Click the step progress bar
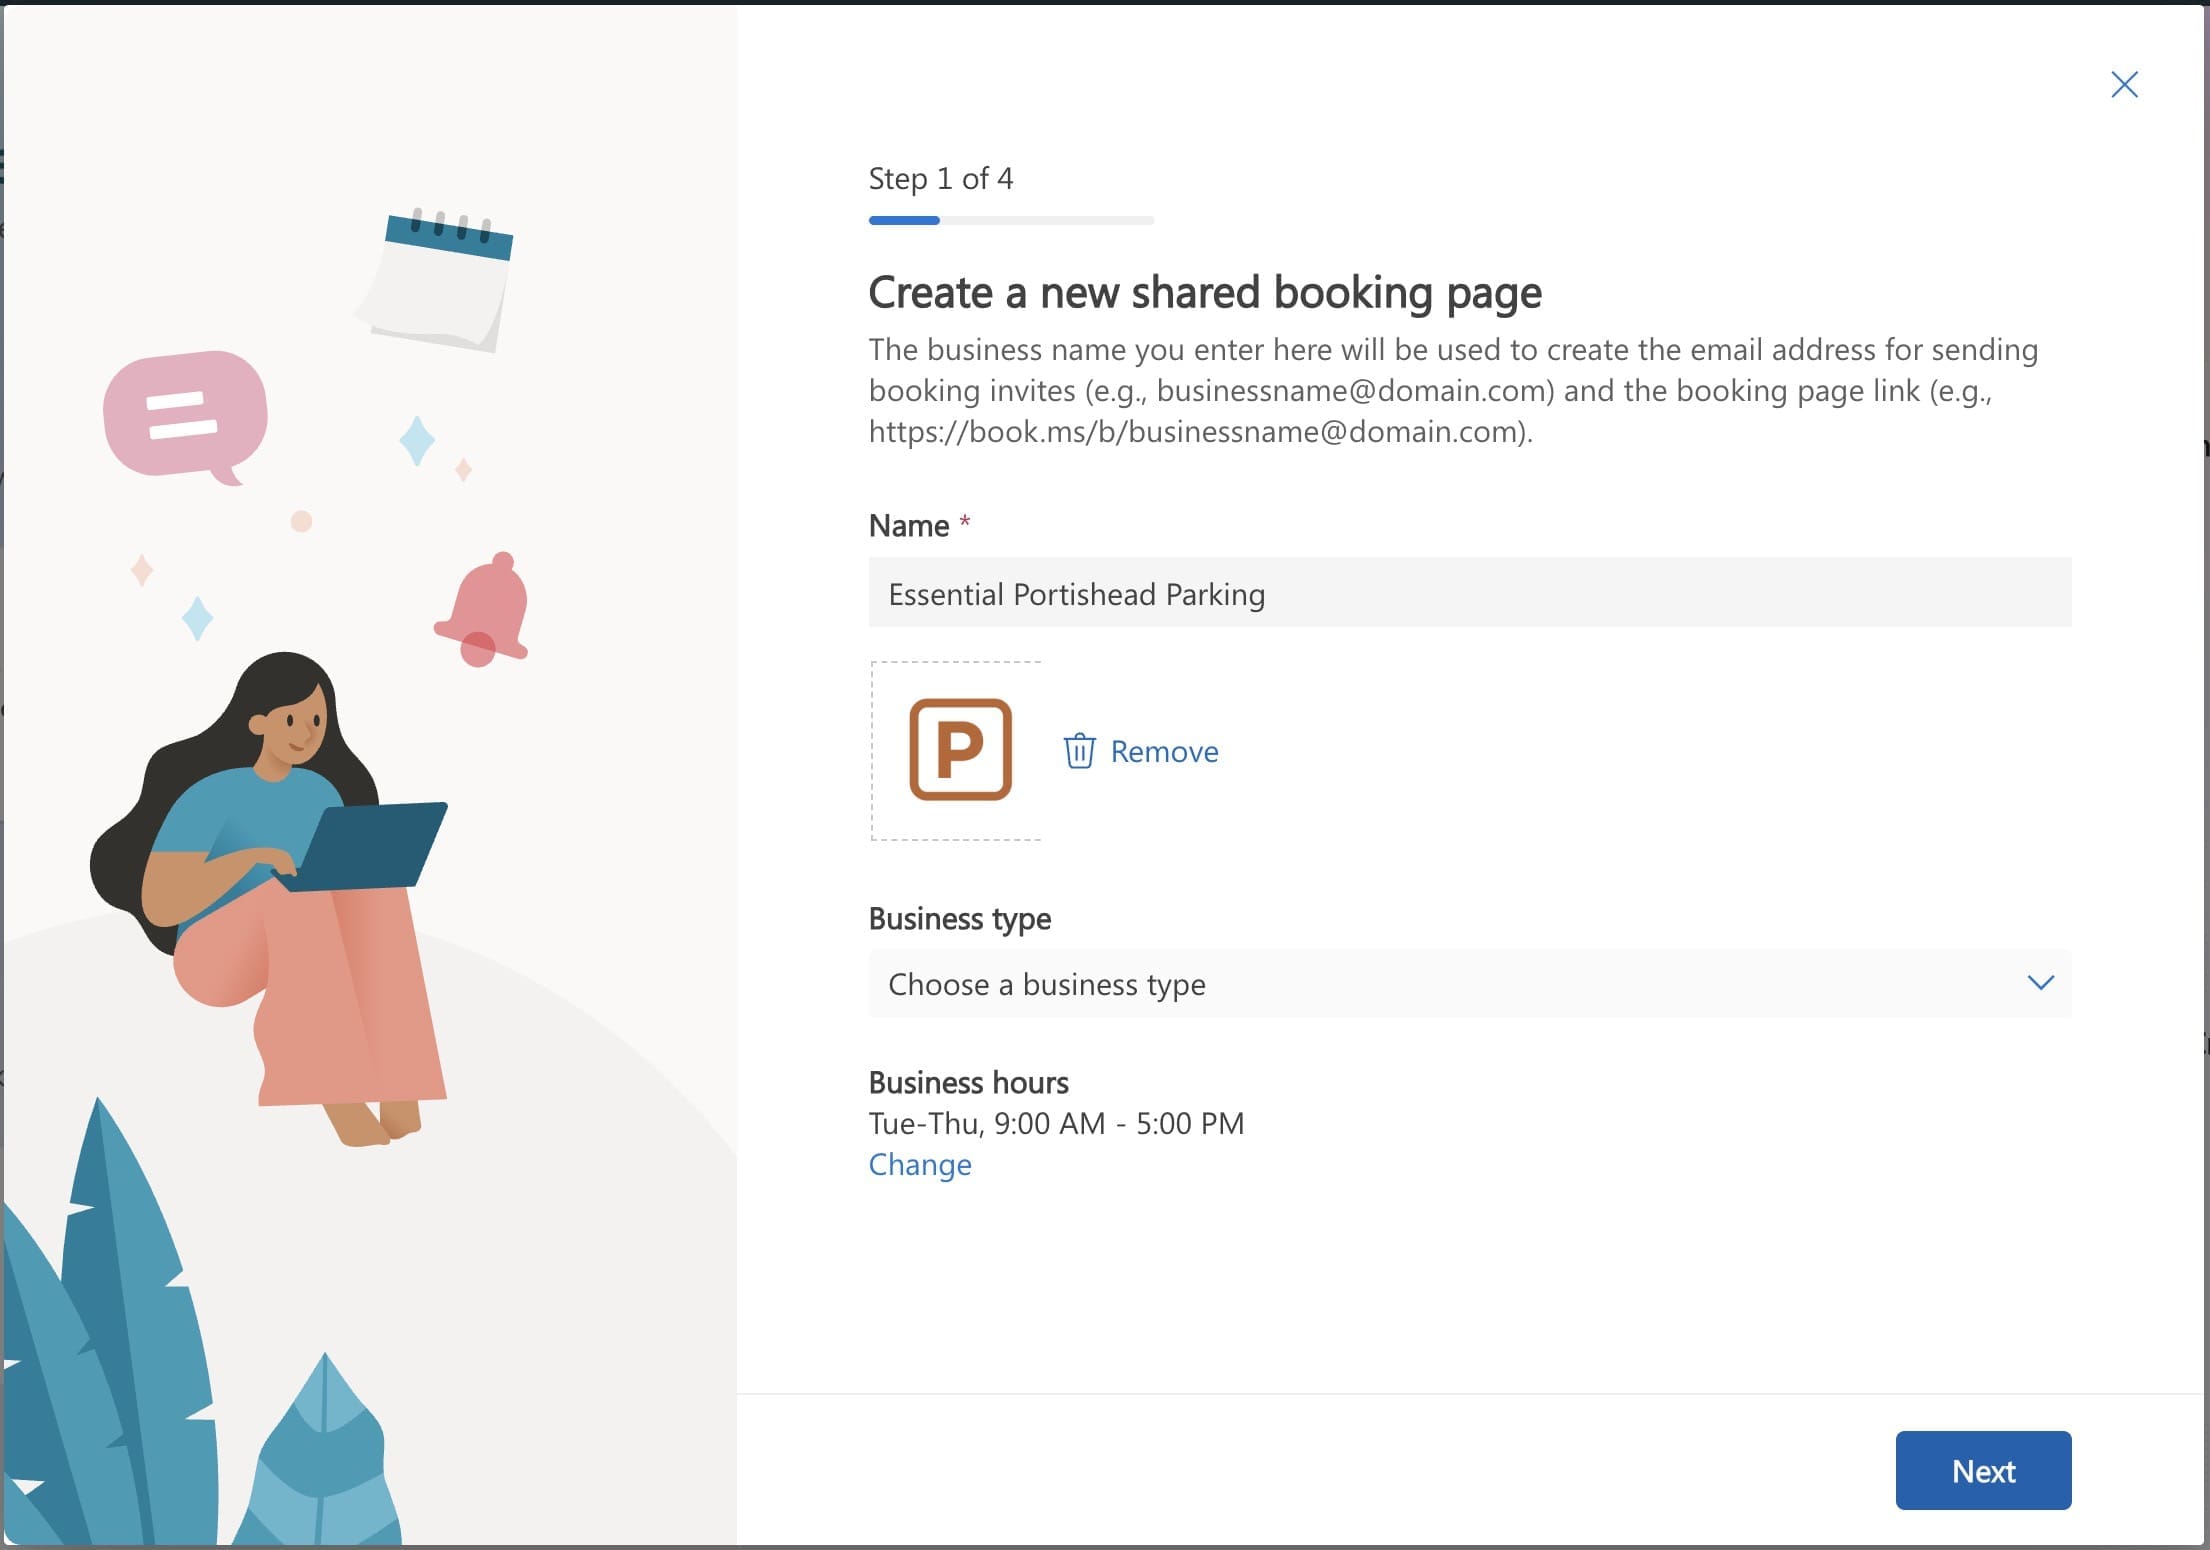 point(1010,220)
